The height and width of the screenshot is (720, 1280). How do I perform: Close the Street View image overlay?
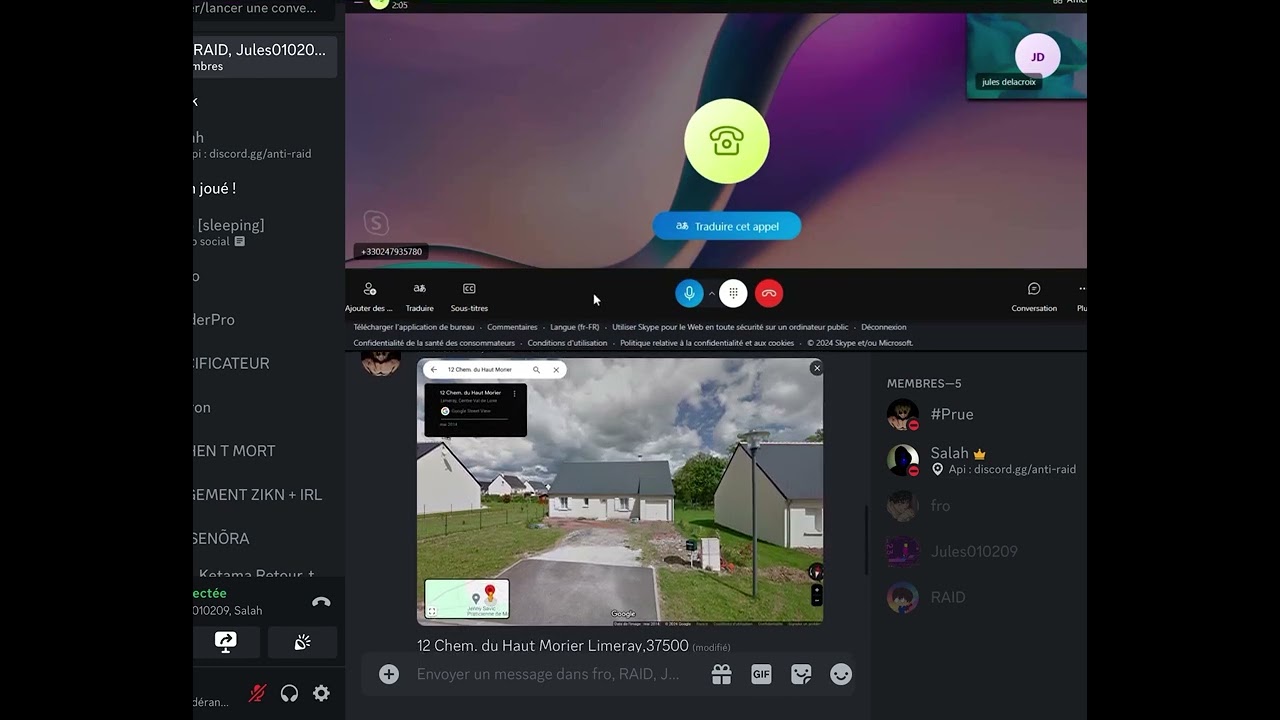(x=816, y=368)
